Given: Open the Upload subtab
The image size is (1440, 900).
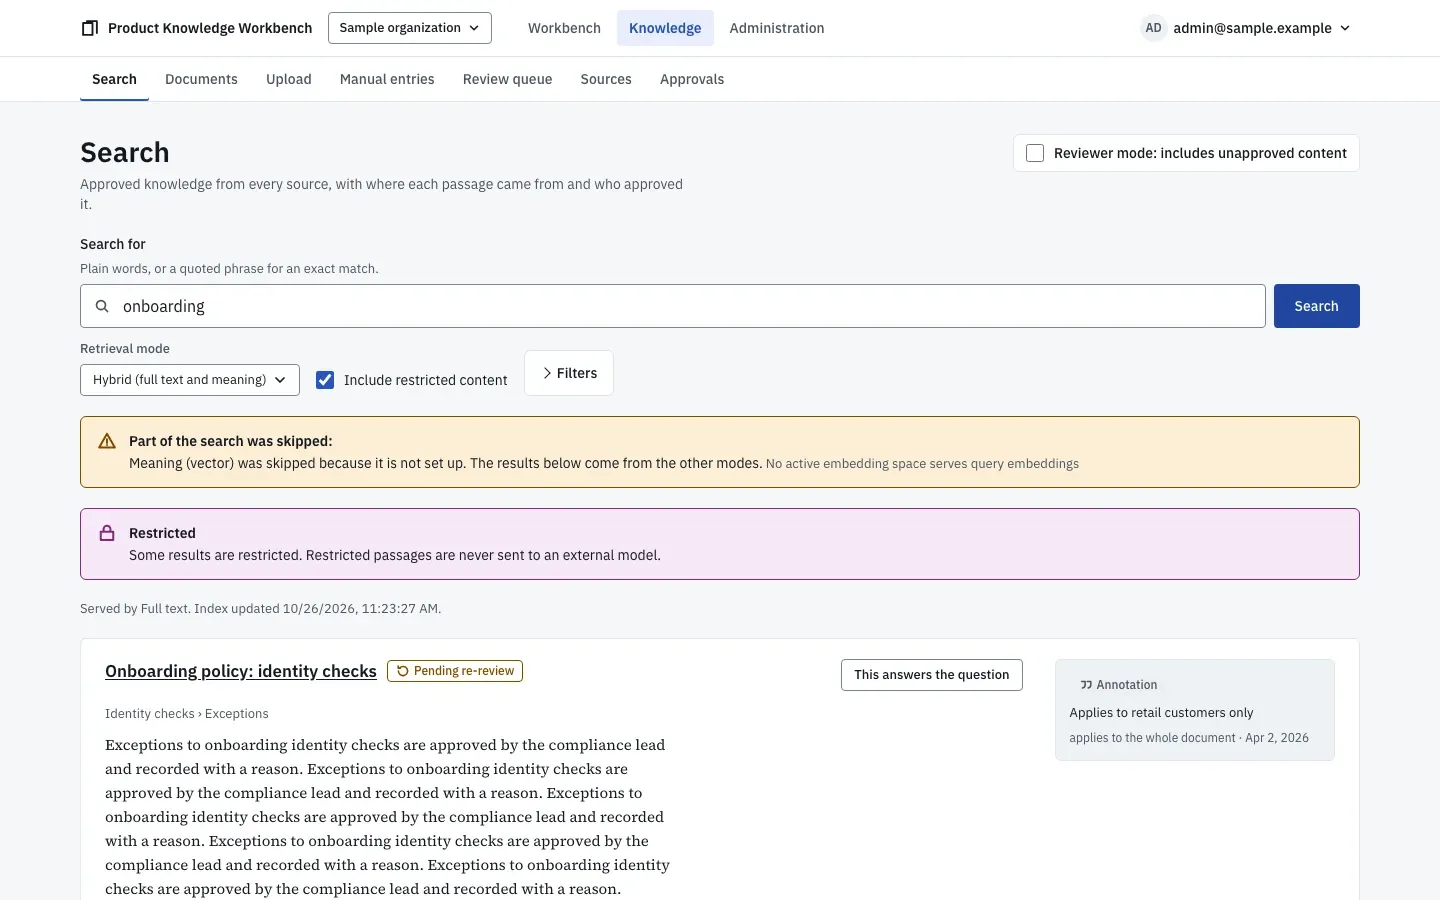Looking at the screenshot, I should pyautogui.click(x=289, y=79).
